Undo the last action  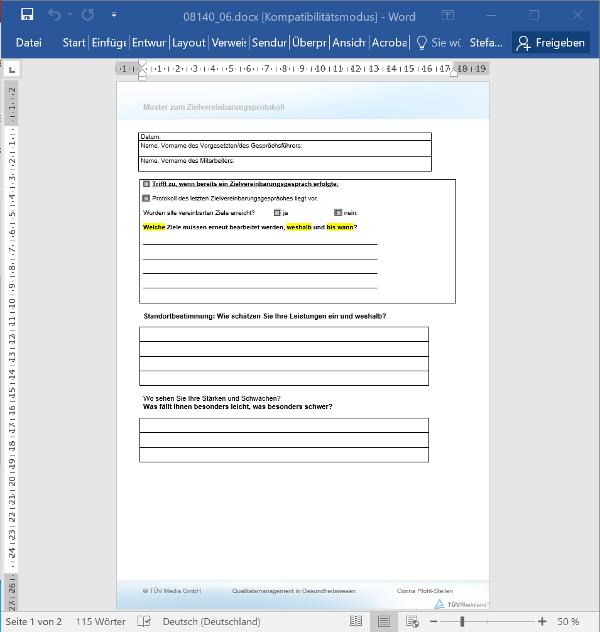(x=55, y=15)
